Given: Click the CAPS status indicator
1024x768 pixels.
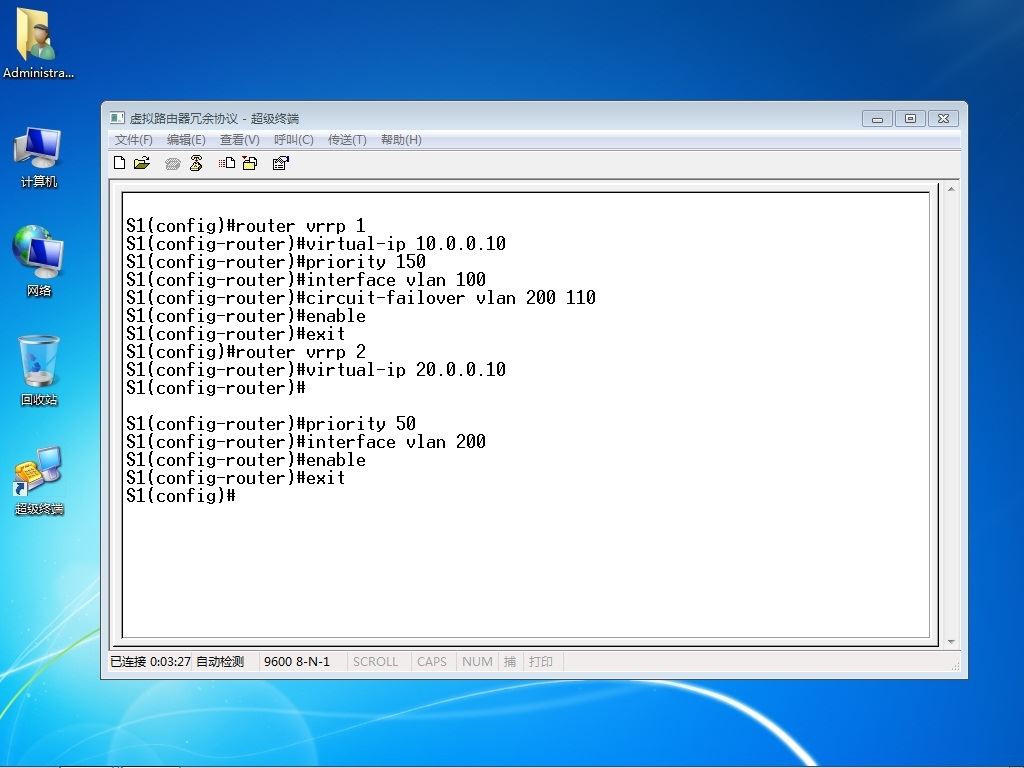Looking at the screenshot, I should point(432,662).
